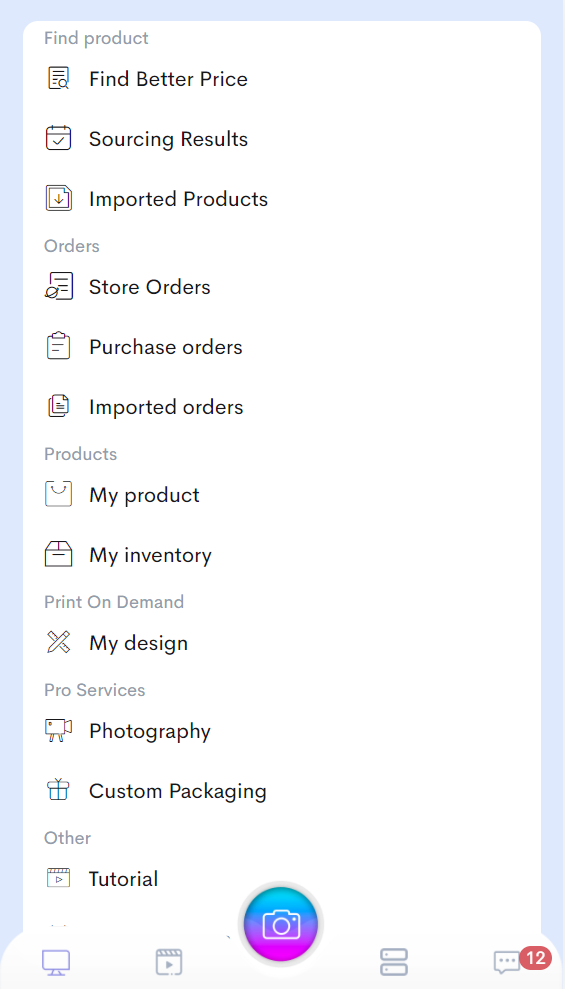
Task: Click the Find Better Price icon
Action: pos(59,78)
